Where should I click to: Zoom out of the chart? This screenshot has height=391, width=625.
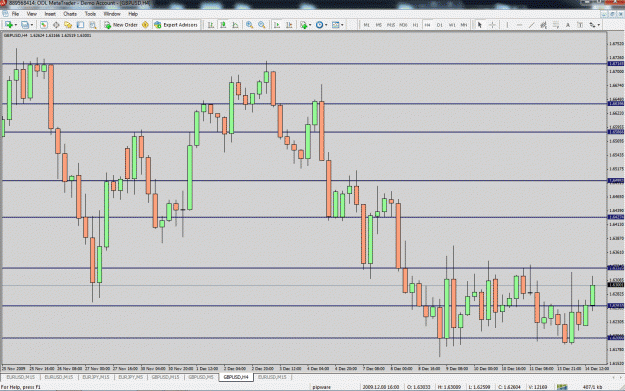262,25
